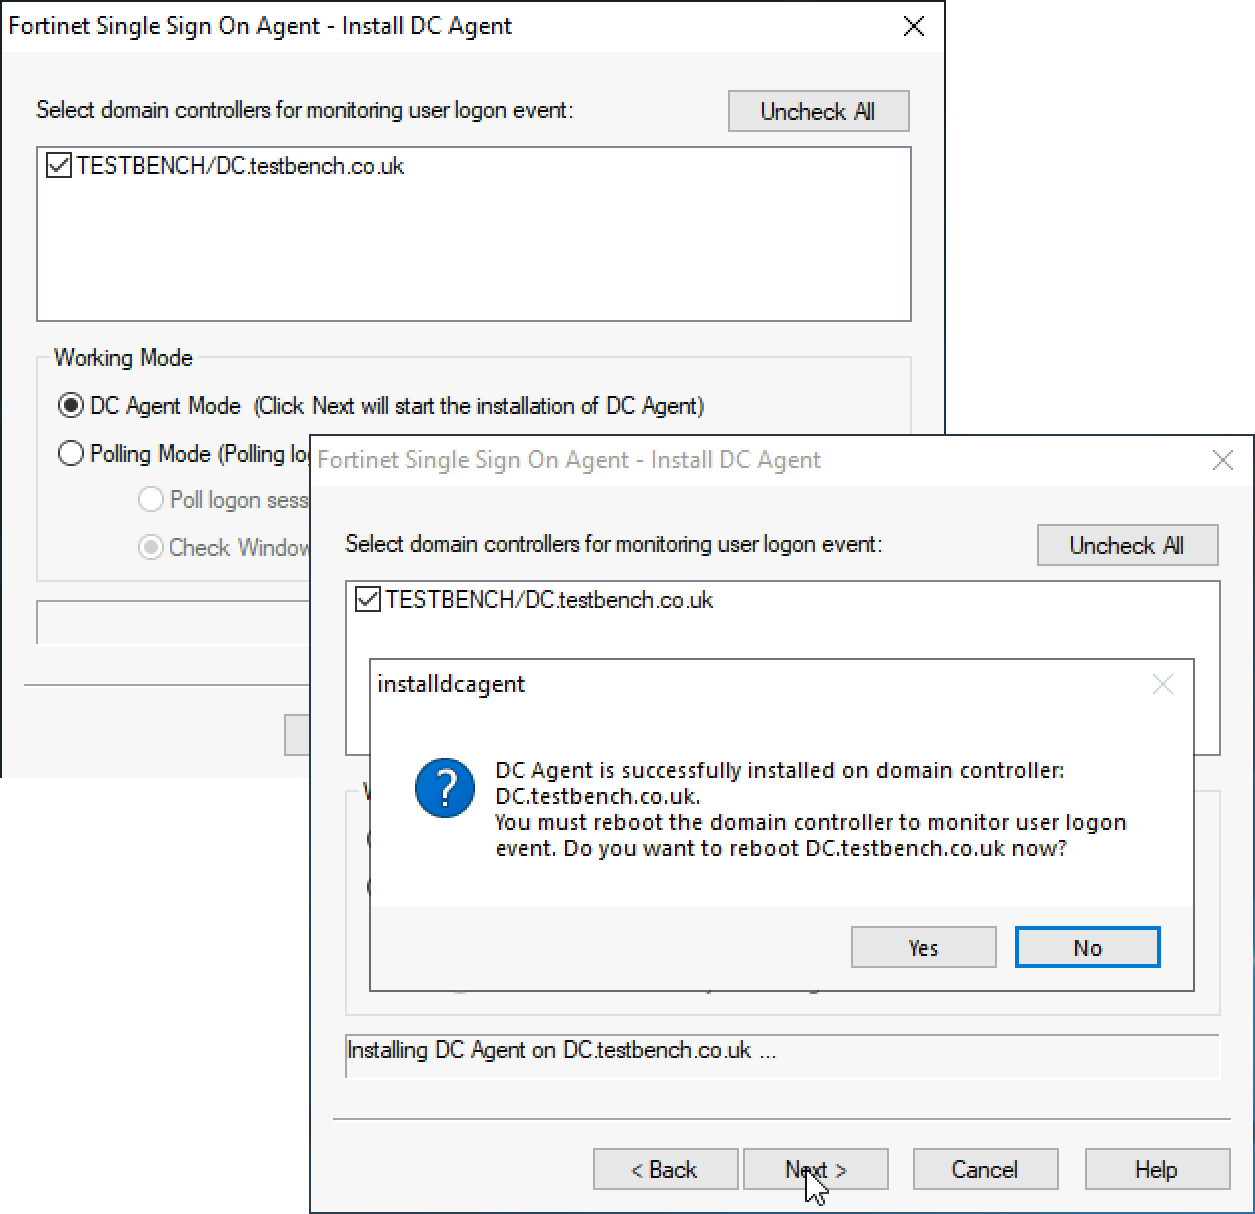Click Uncheck All in the background dialog

pyautogui.click(x=818, y=111)
